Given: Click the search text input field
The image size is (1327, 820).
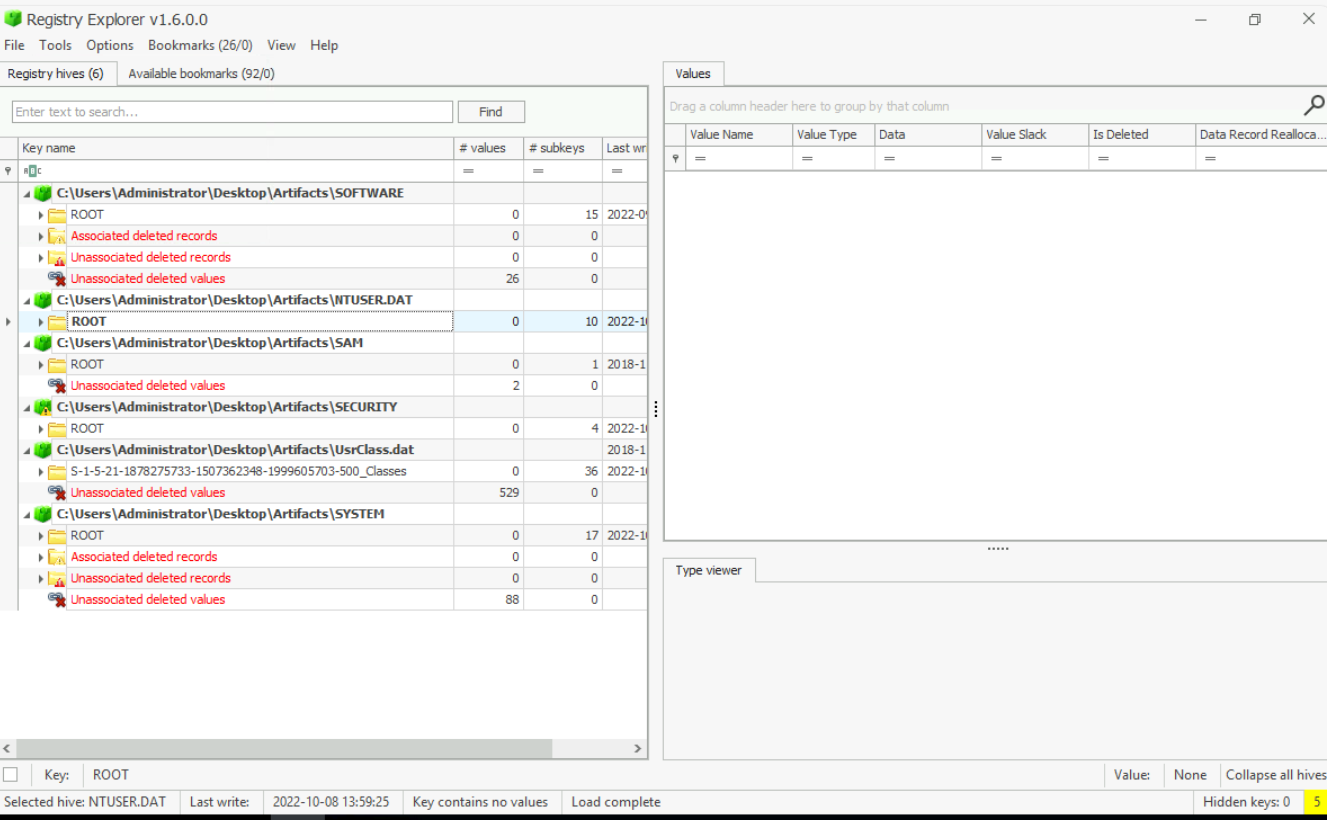Looking at the screenshot, I should [x=232, y=112].
